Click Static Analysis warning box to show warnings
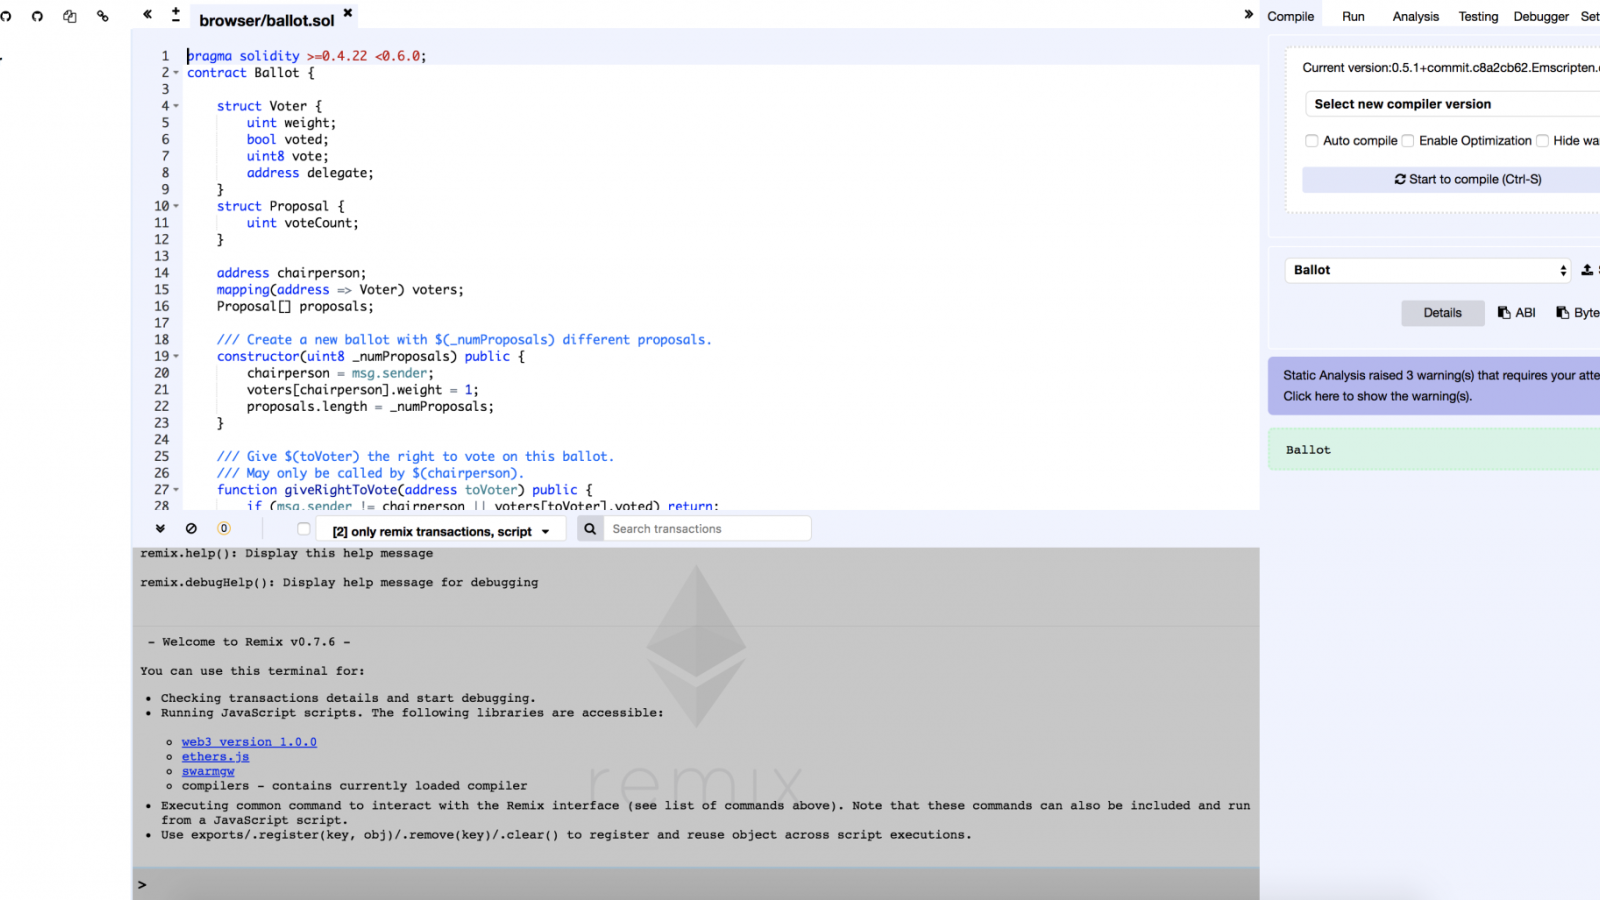This screenshot has width=1600, height=900. [1435, 386]
